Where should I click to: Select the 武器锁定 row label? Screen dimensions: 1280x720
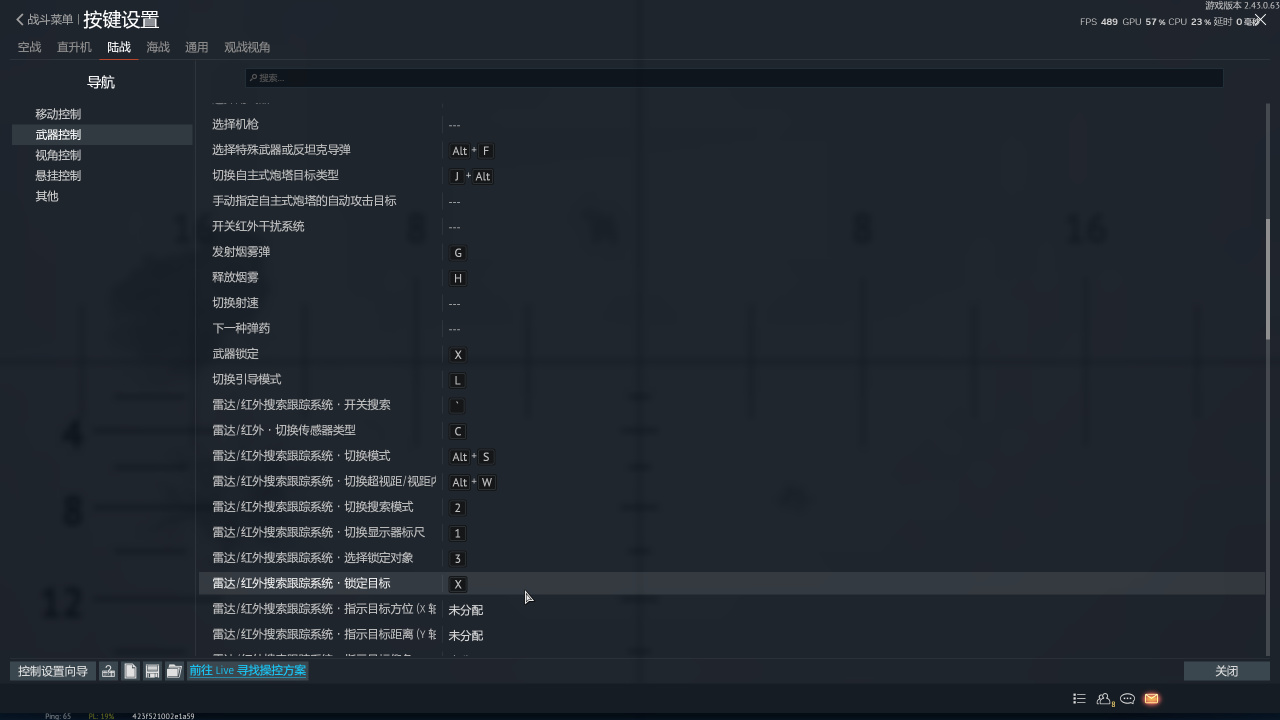(235, 354)
